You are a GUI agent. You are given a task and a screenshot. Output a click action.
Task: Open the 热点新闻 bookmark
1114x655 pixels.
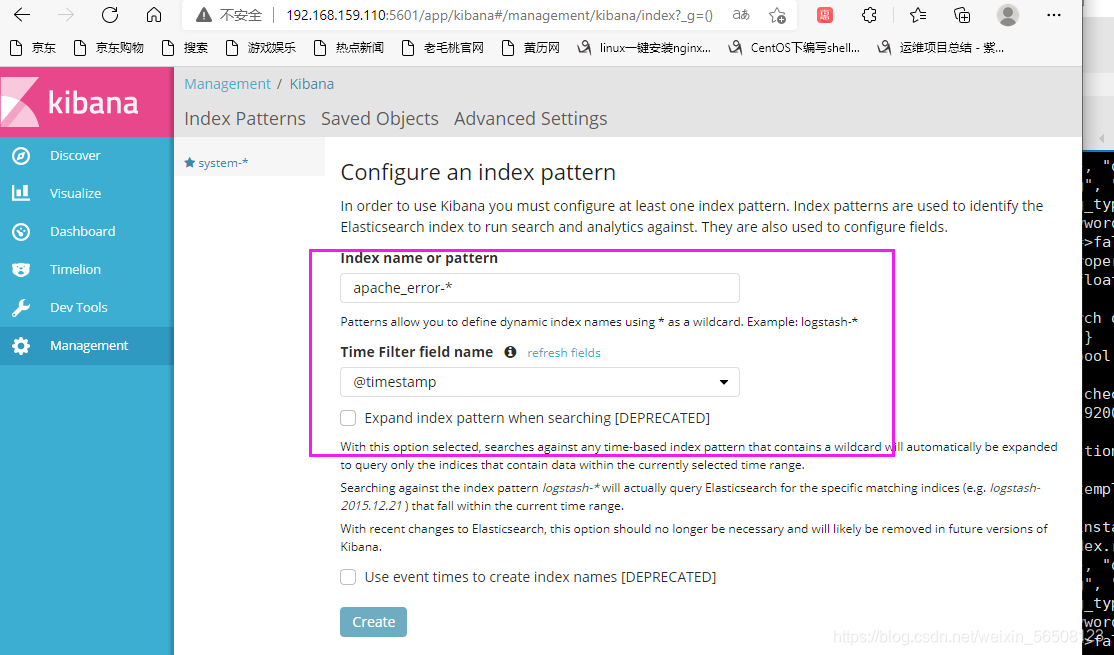tap(348, 48)
